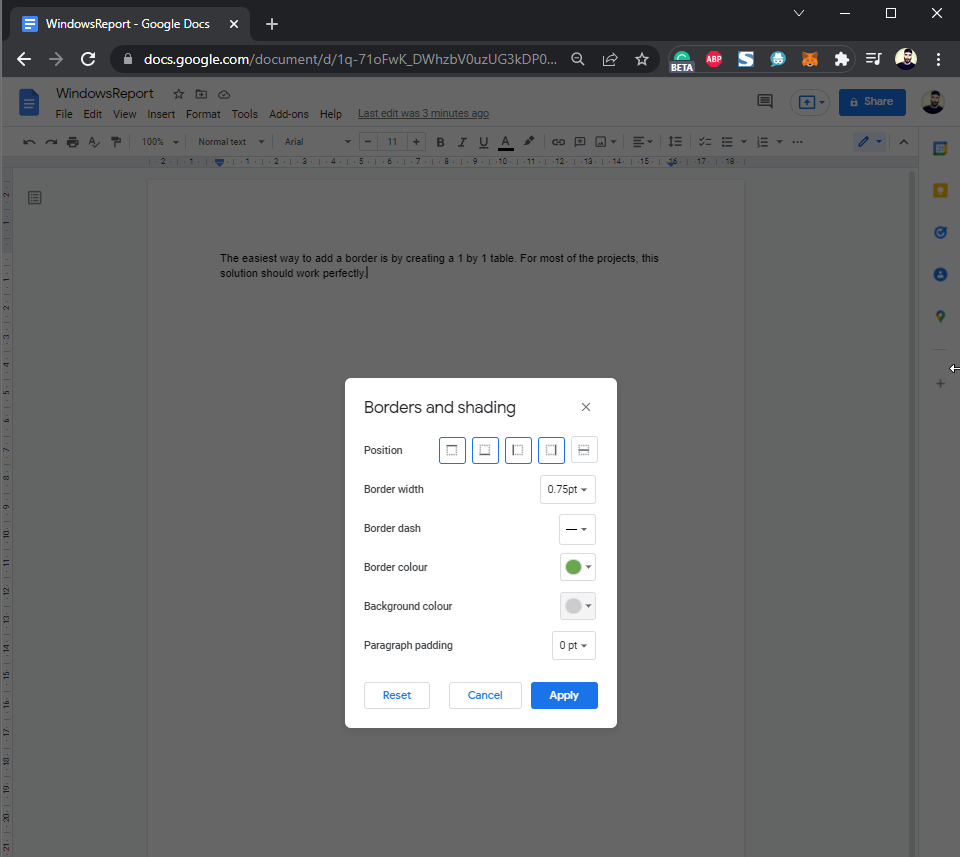Toggle the left border position
The width and height of the screenshot is (960, 857).
(x=518, y=450)
